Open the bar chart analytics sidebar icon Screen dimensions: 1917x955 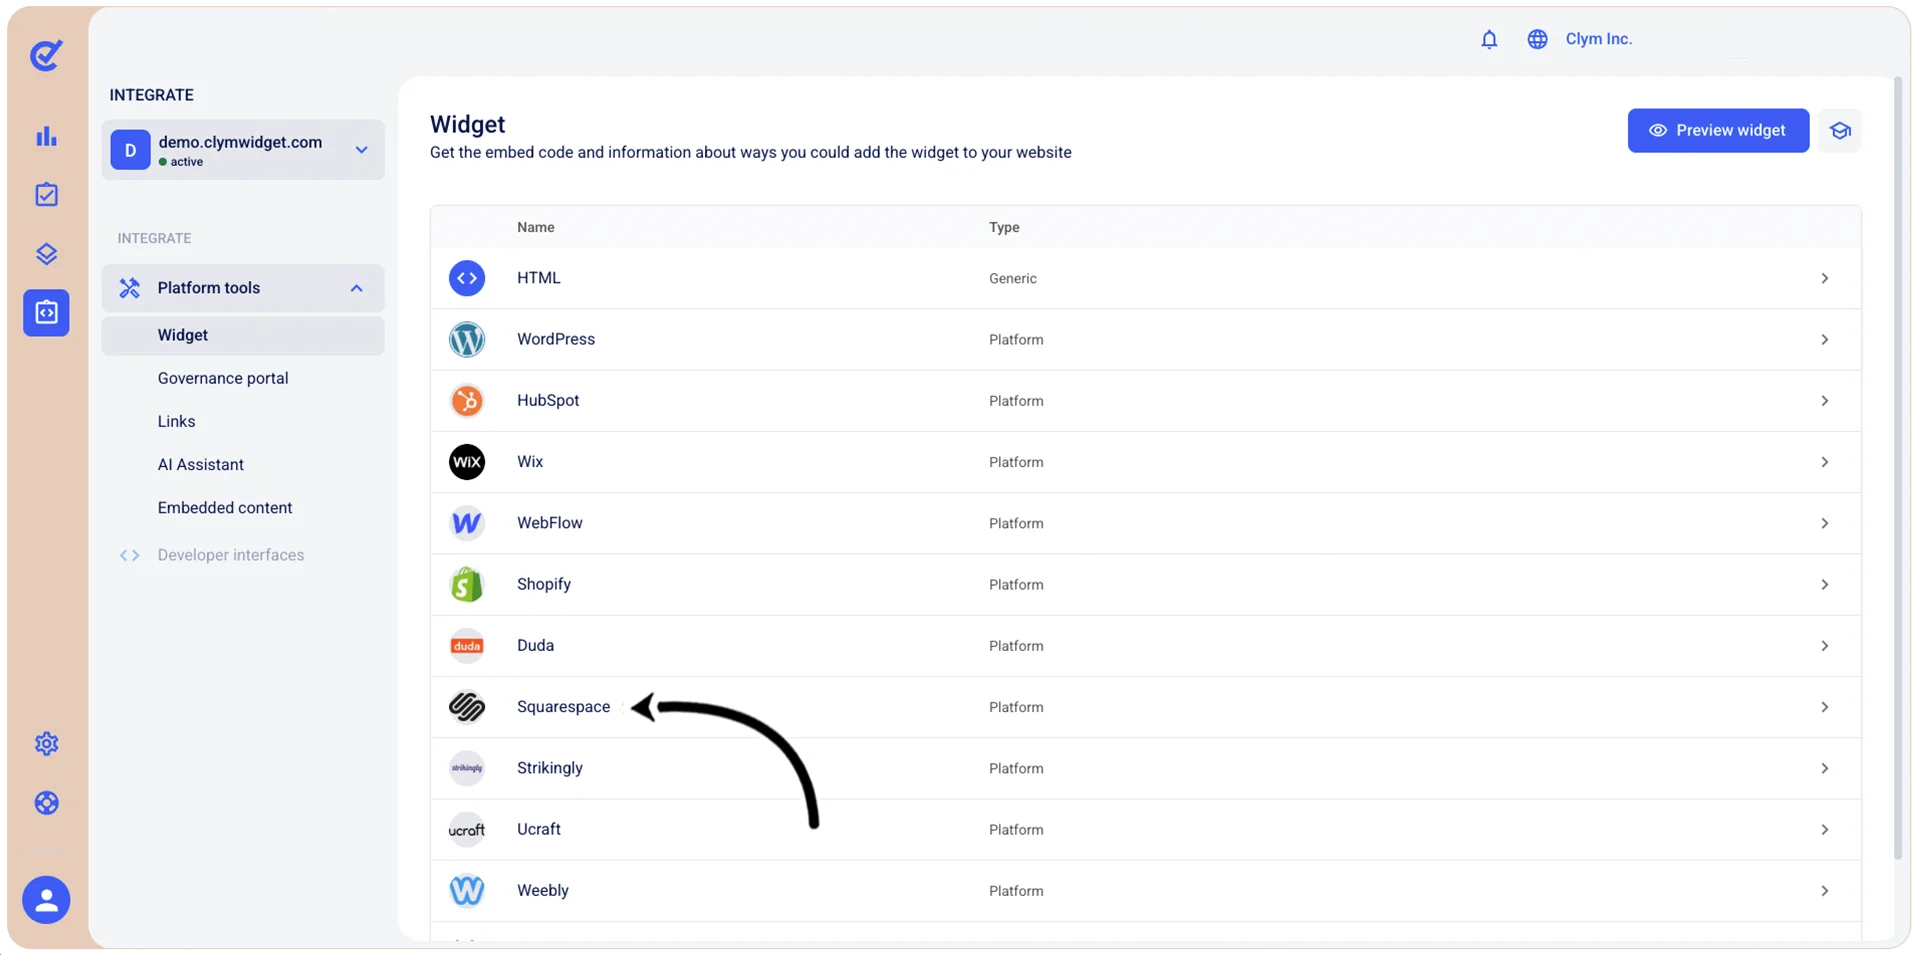(46, 136)
